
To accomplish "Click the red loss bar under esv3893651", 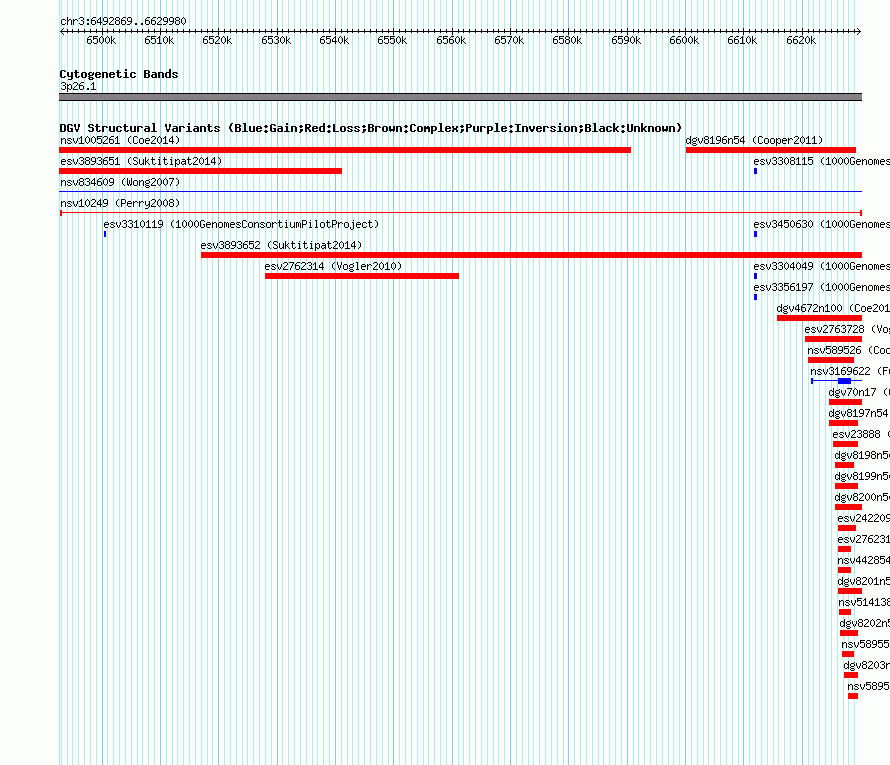I will [x=200, y=171].
